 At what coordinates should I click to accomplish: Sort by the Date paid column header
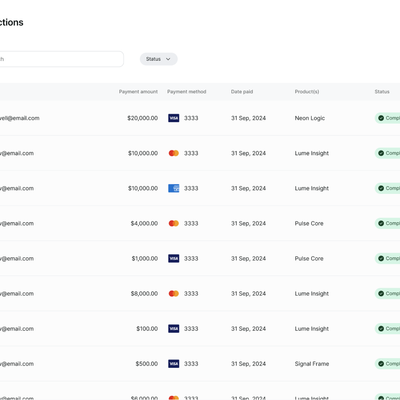[x=242, y=92]
